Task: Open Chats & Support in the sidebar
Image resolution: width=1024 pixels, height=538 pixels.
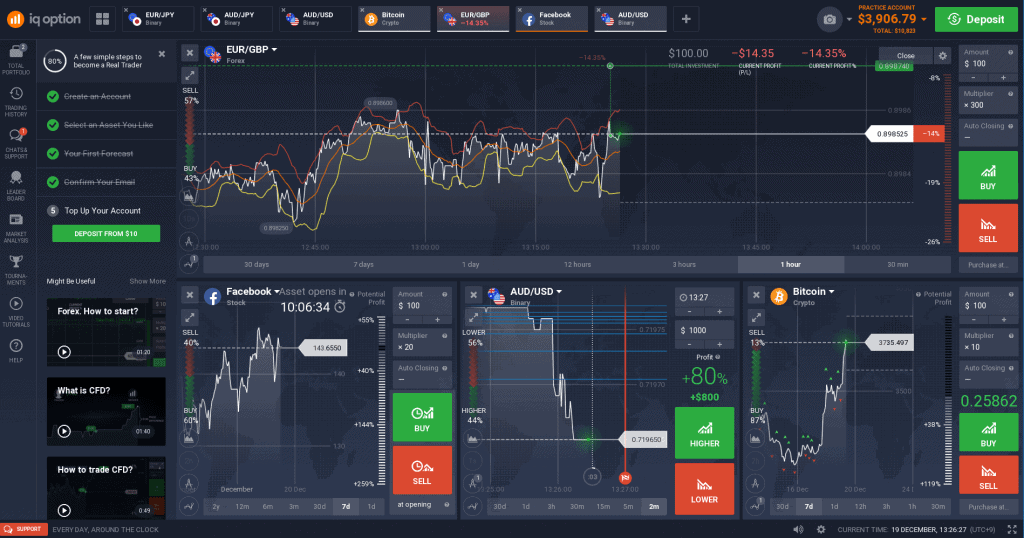Action: tap(16, 144)
